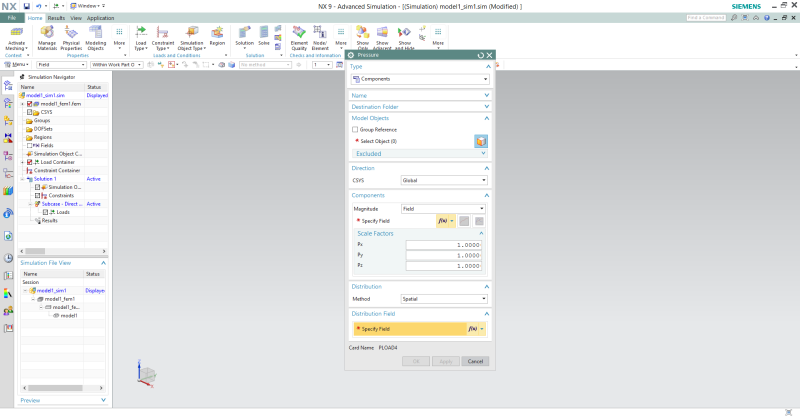Switch to the Home tab
Screen dimensions: 800x417
click(35, 18)
